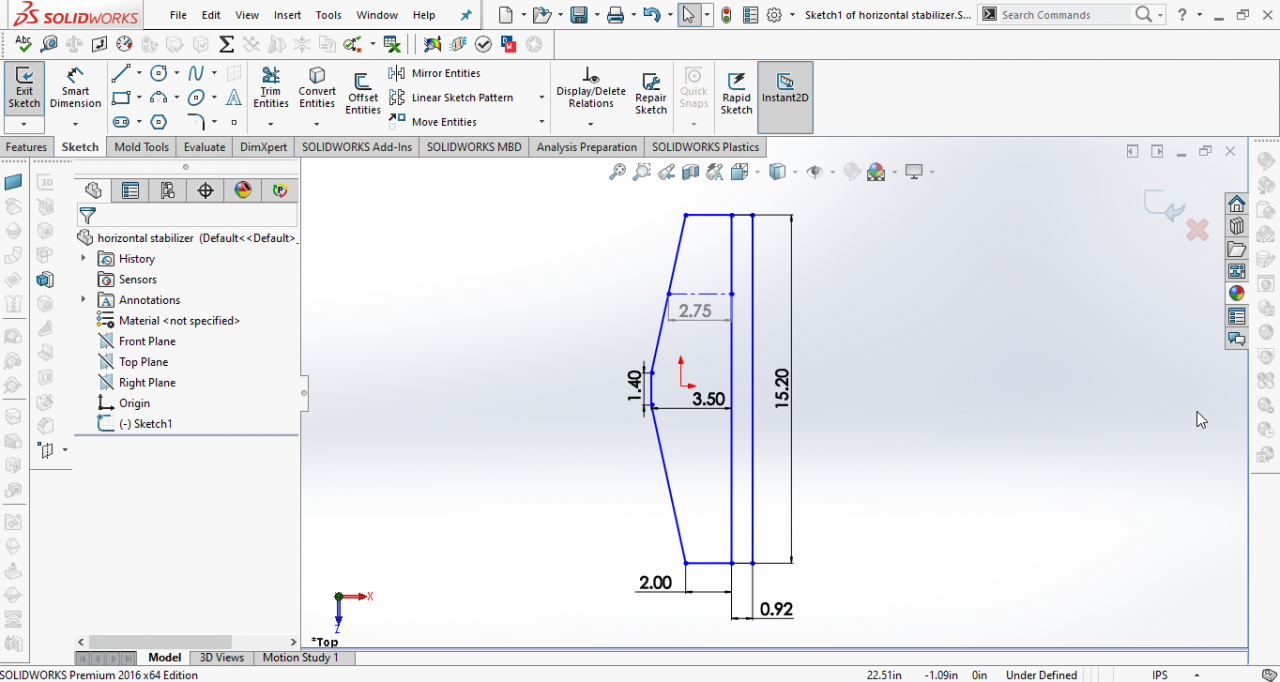Toggle the Instant2D mode
The height and width of the screenshot is (682, 1280).
[785, 89]
